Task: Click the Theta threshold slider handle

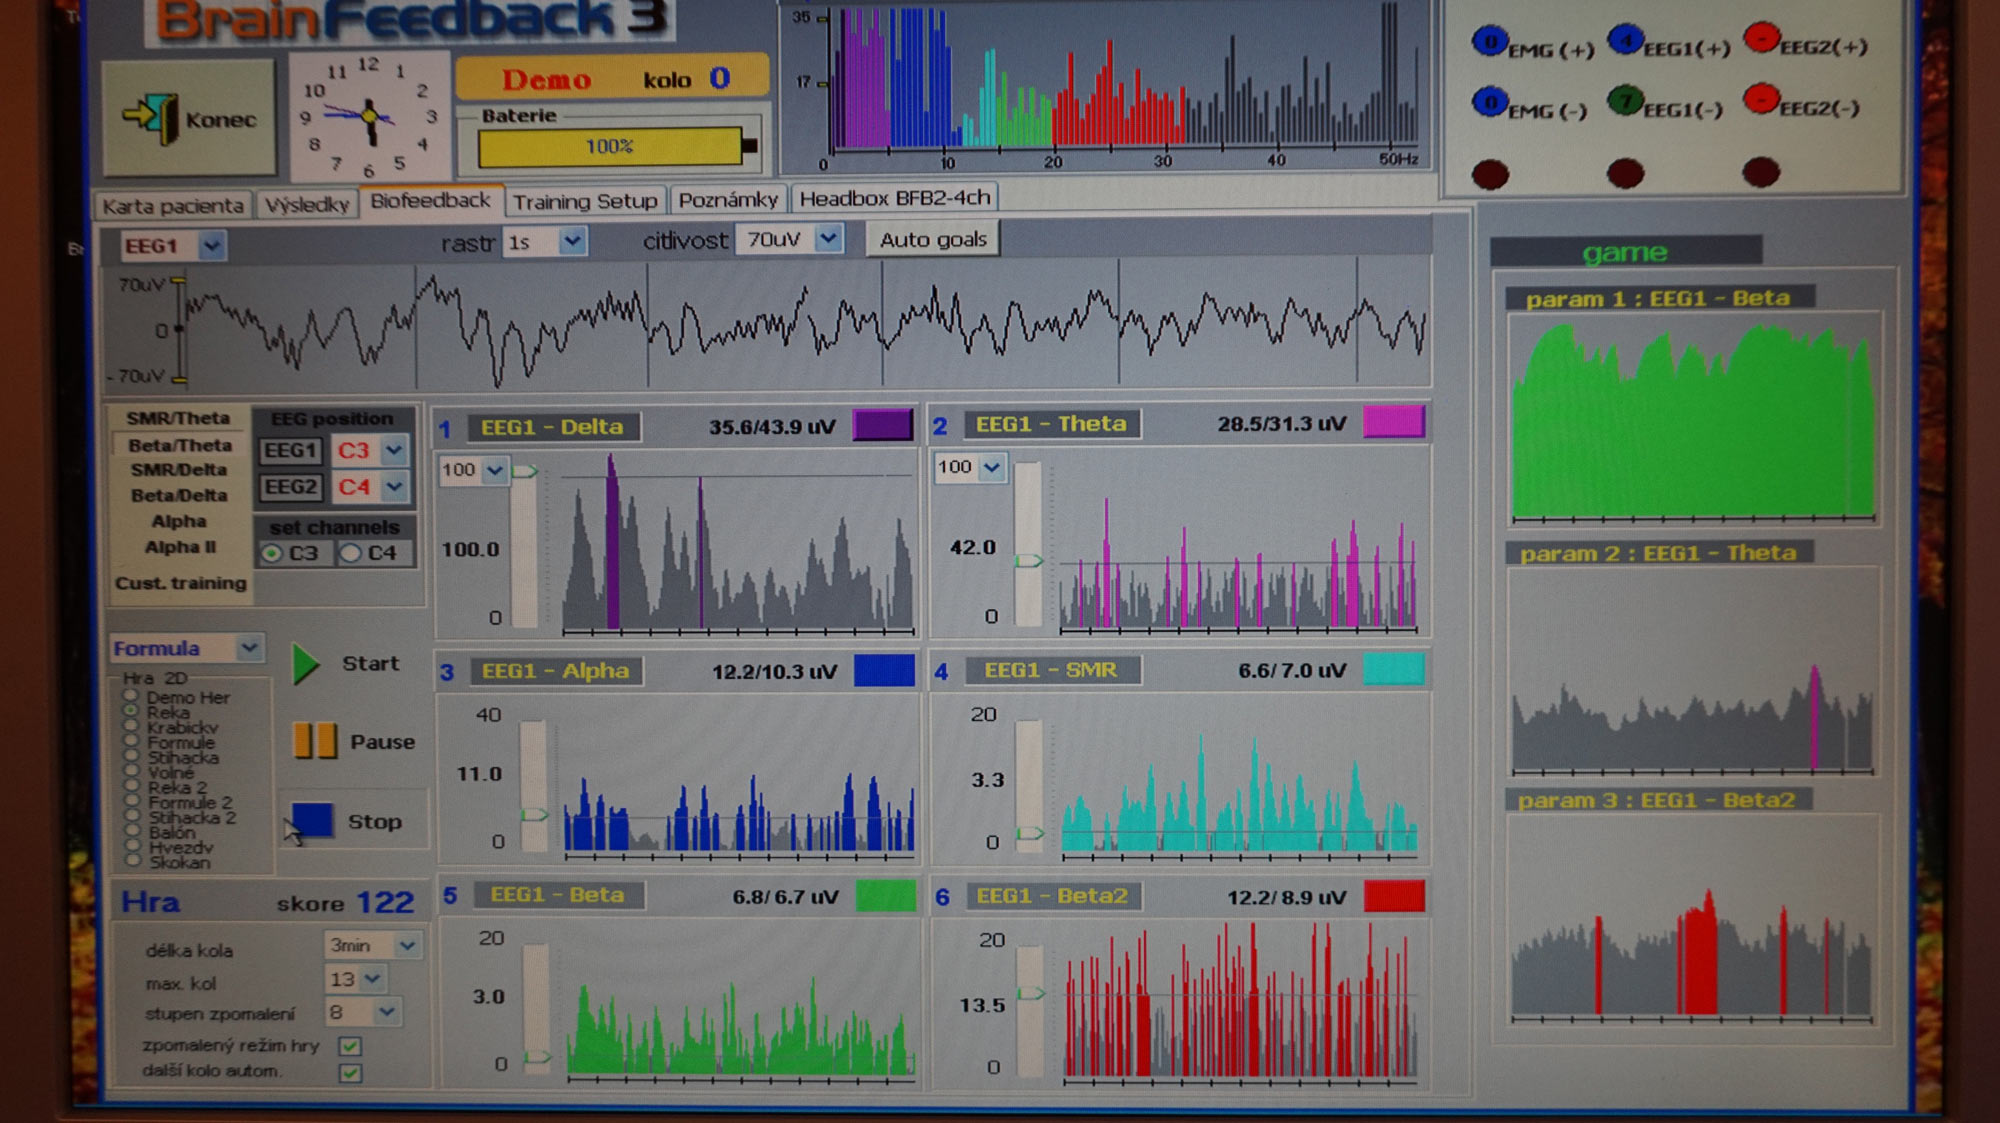Action: (1028, 561)
